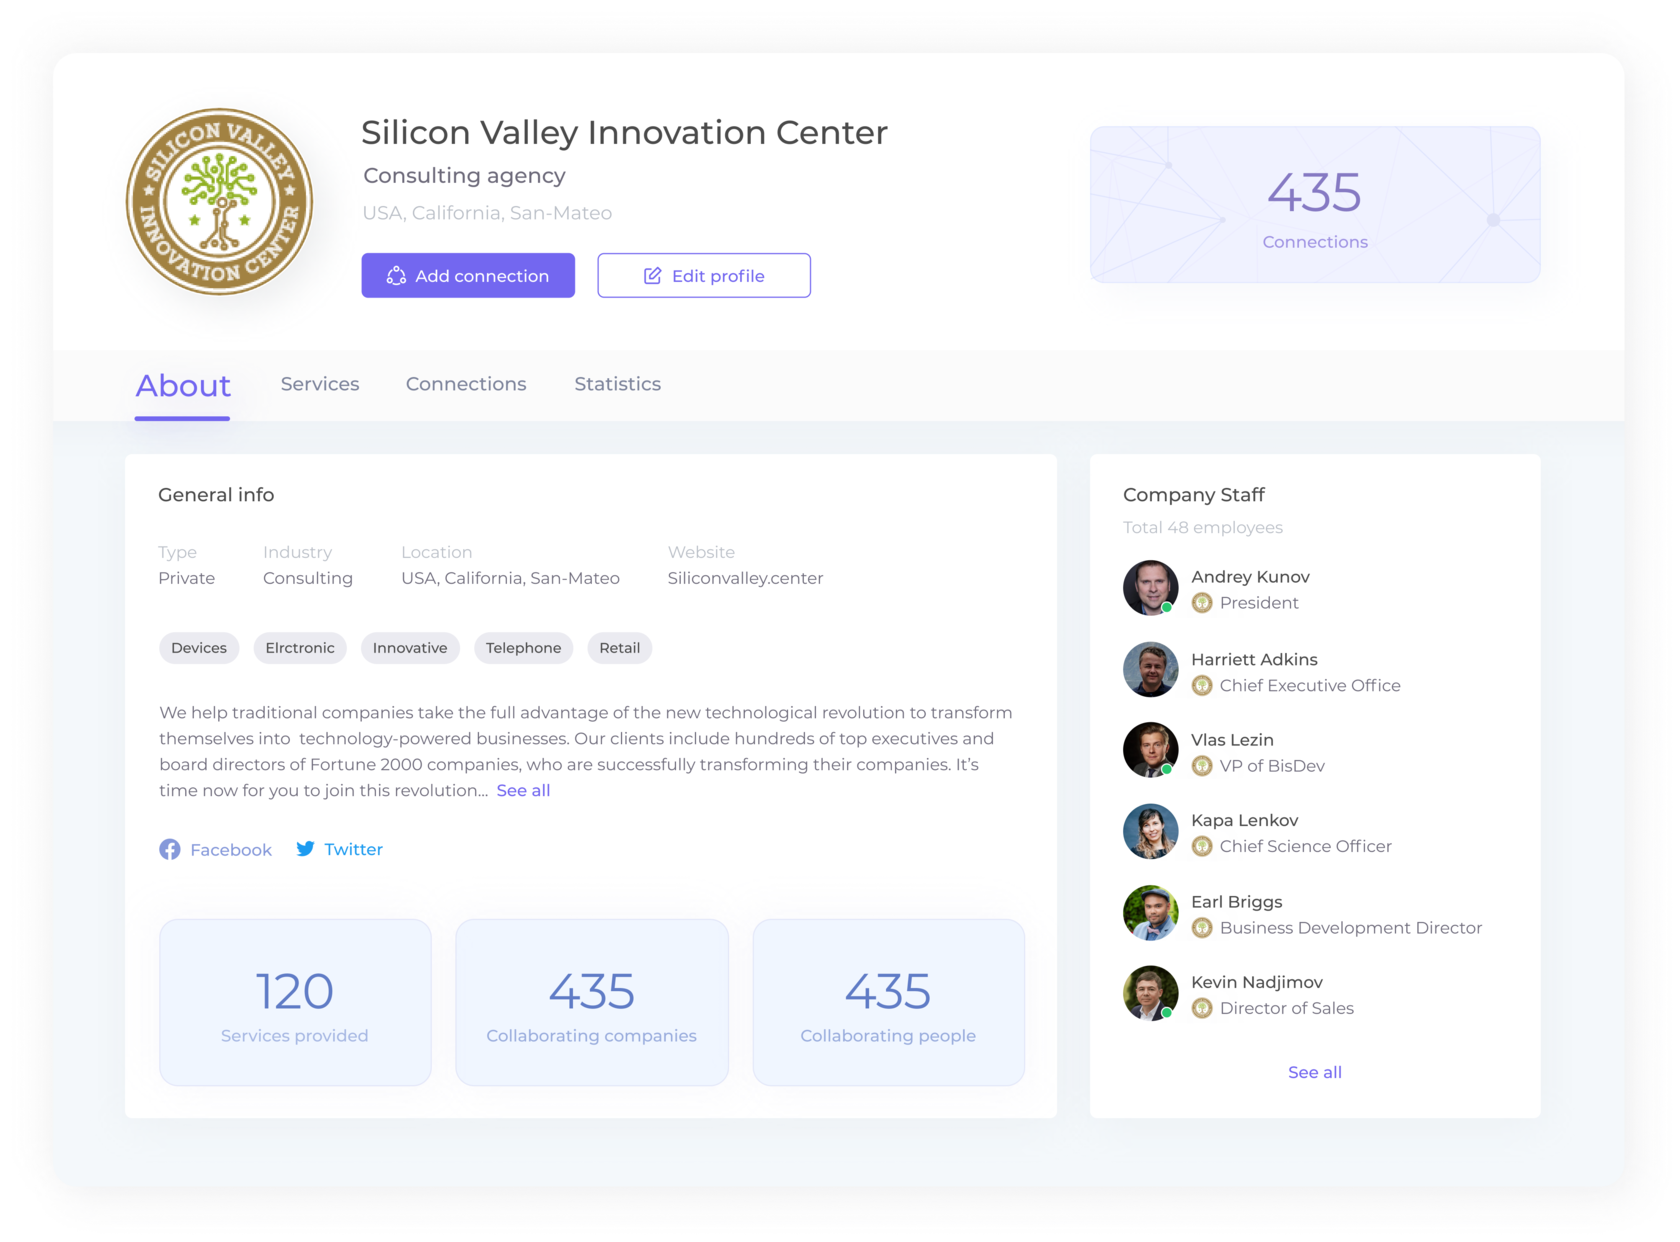Expand the description with See all
The width and height of the screenshot is (1680, 1242).
click(x=523, y=790)
